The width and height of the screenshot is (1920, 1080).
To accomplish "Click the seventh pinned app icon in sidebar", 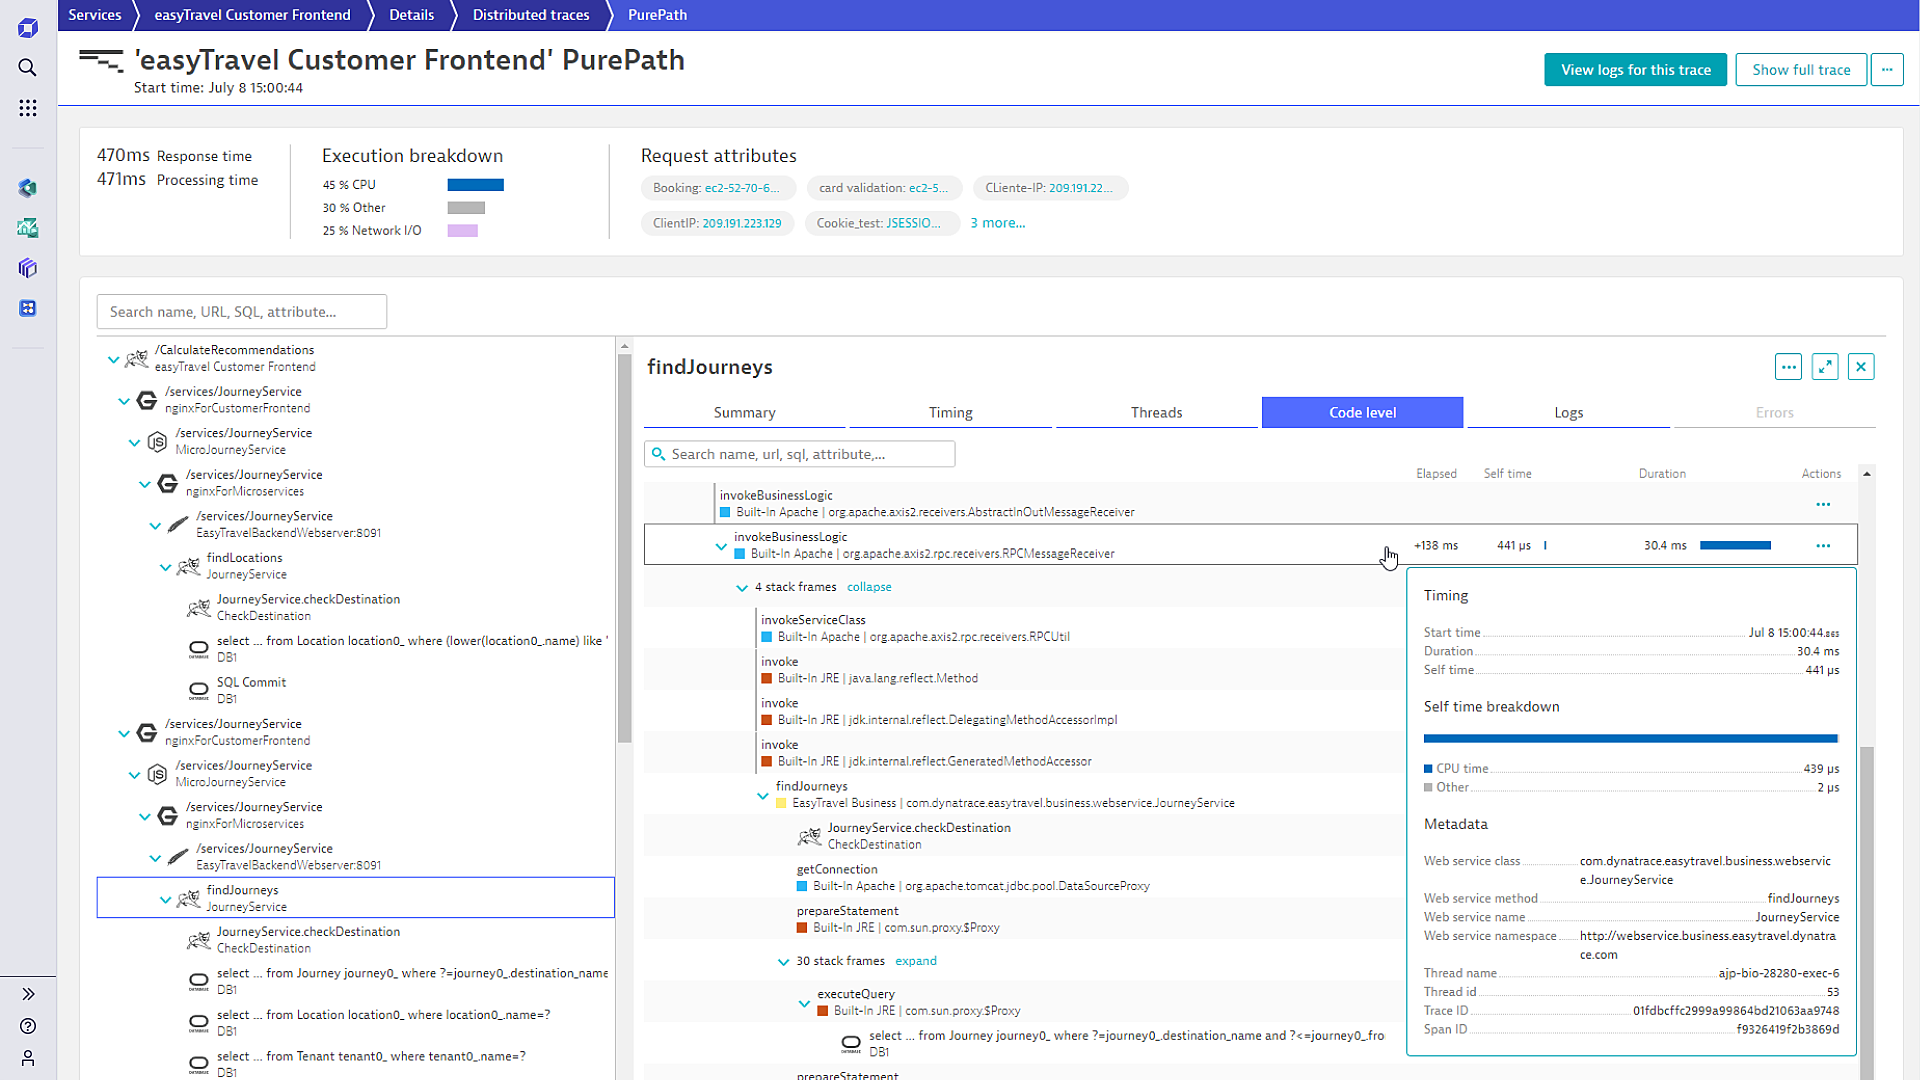I will pyautogui.click(x=28, y=308).
